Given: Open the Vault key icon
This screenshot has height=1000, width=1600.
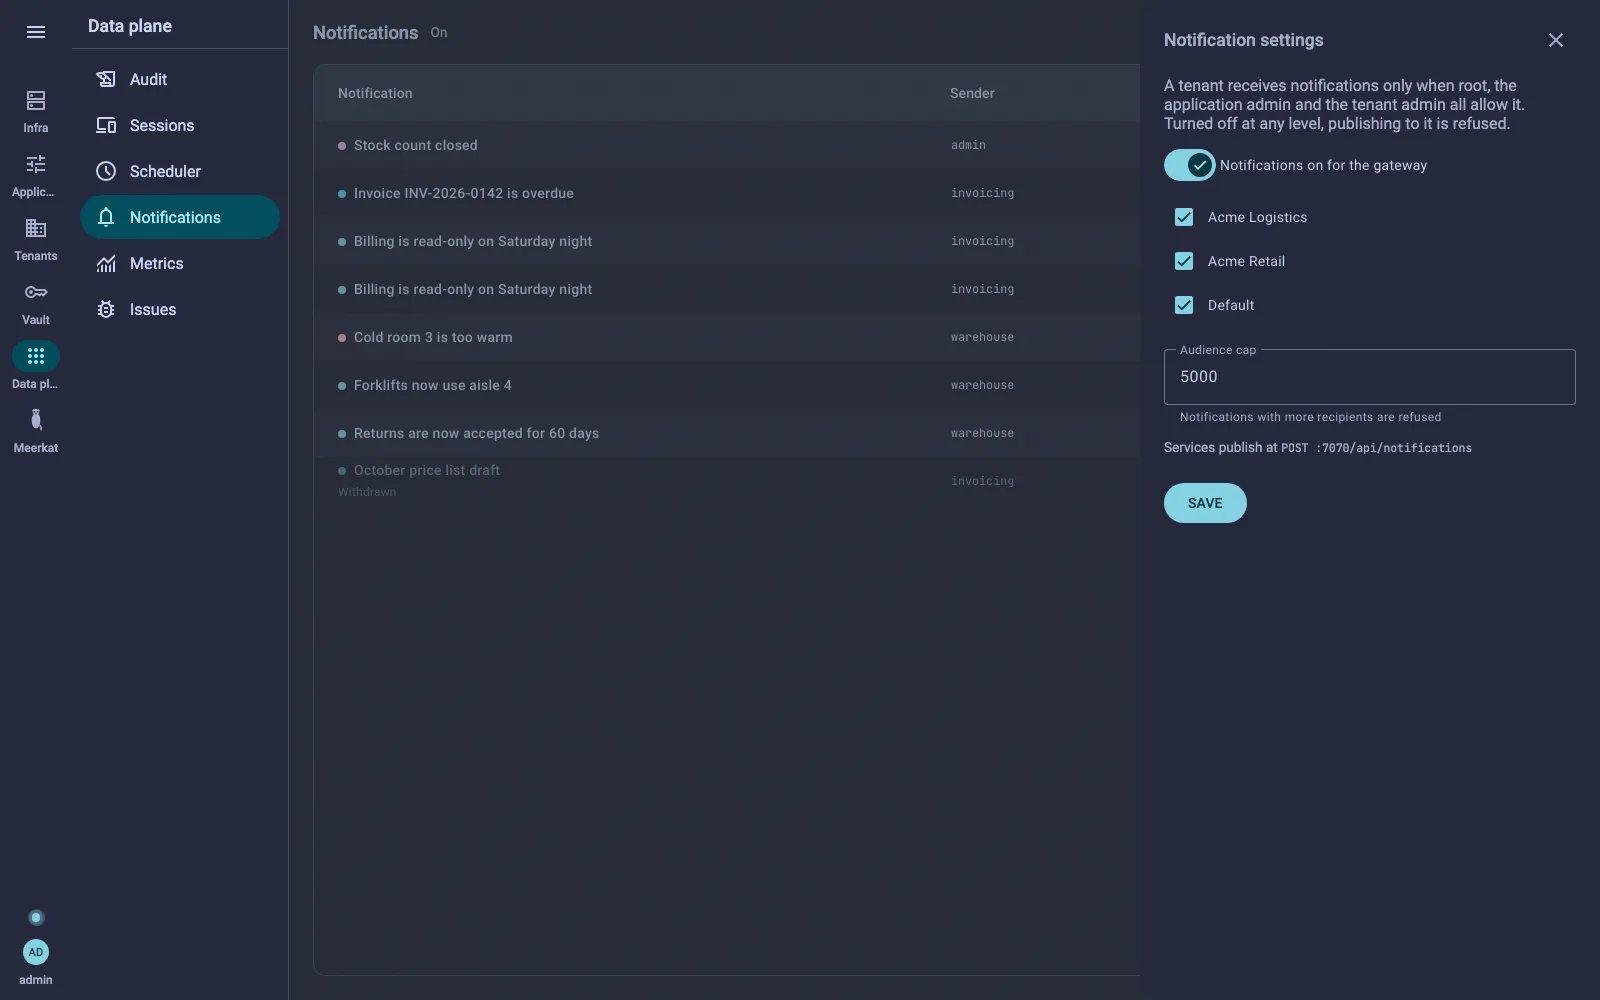Looking at the screenshot, I should click(x=36, y=292).
